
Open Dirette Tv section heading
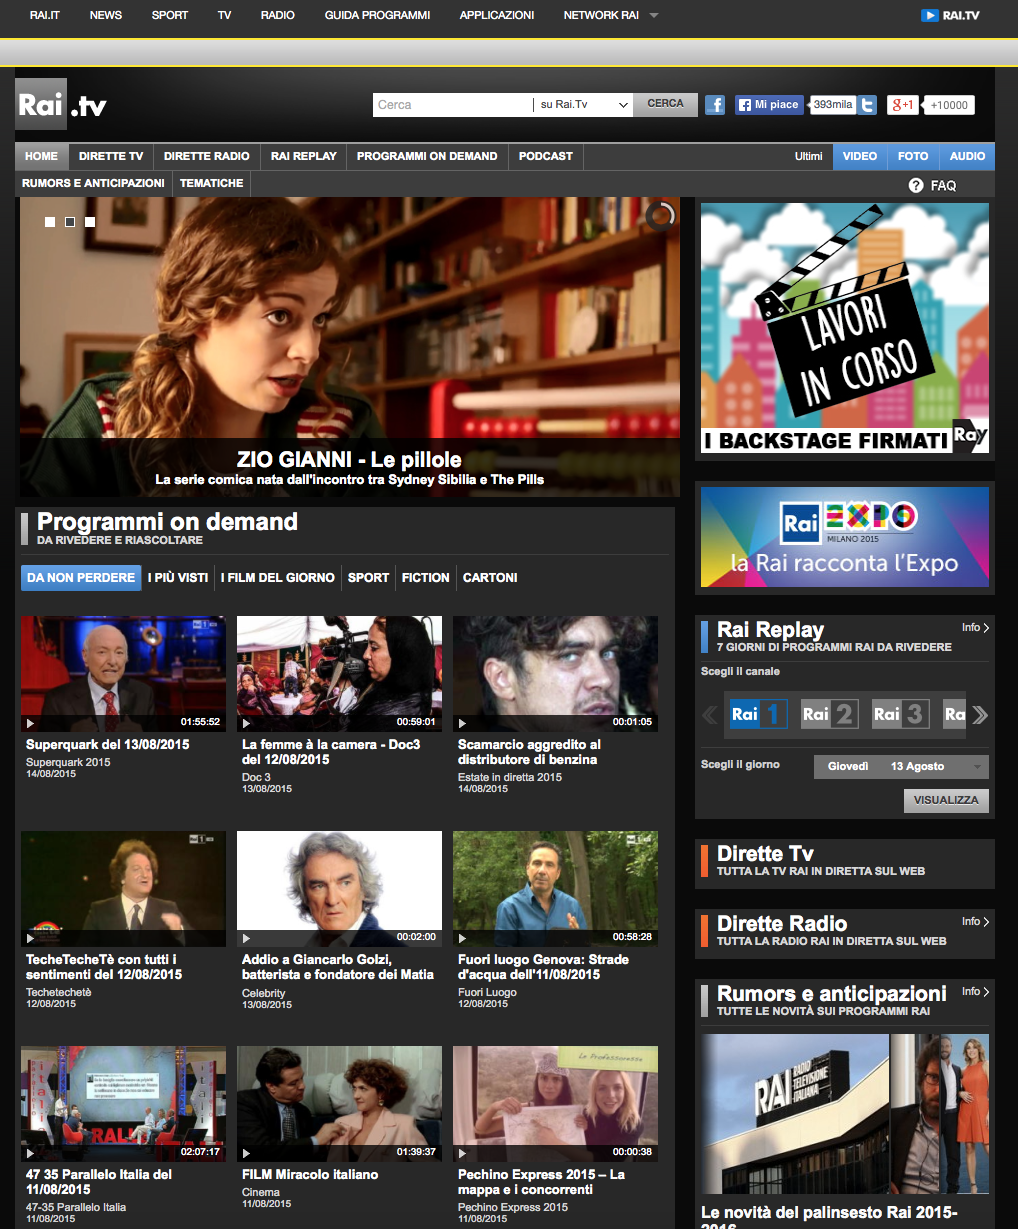[x=766, y=854]
